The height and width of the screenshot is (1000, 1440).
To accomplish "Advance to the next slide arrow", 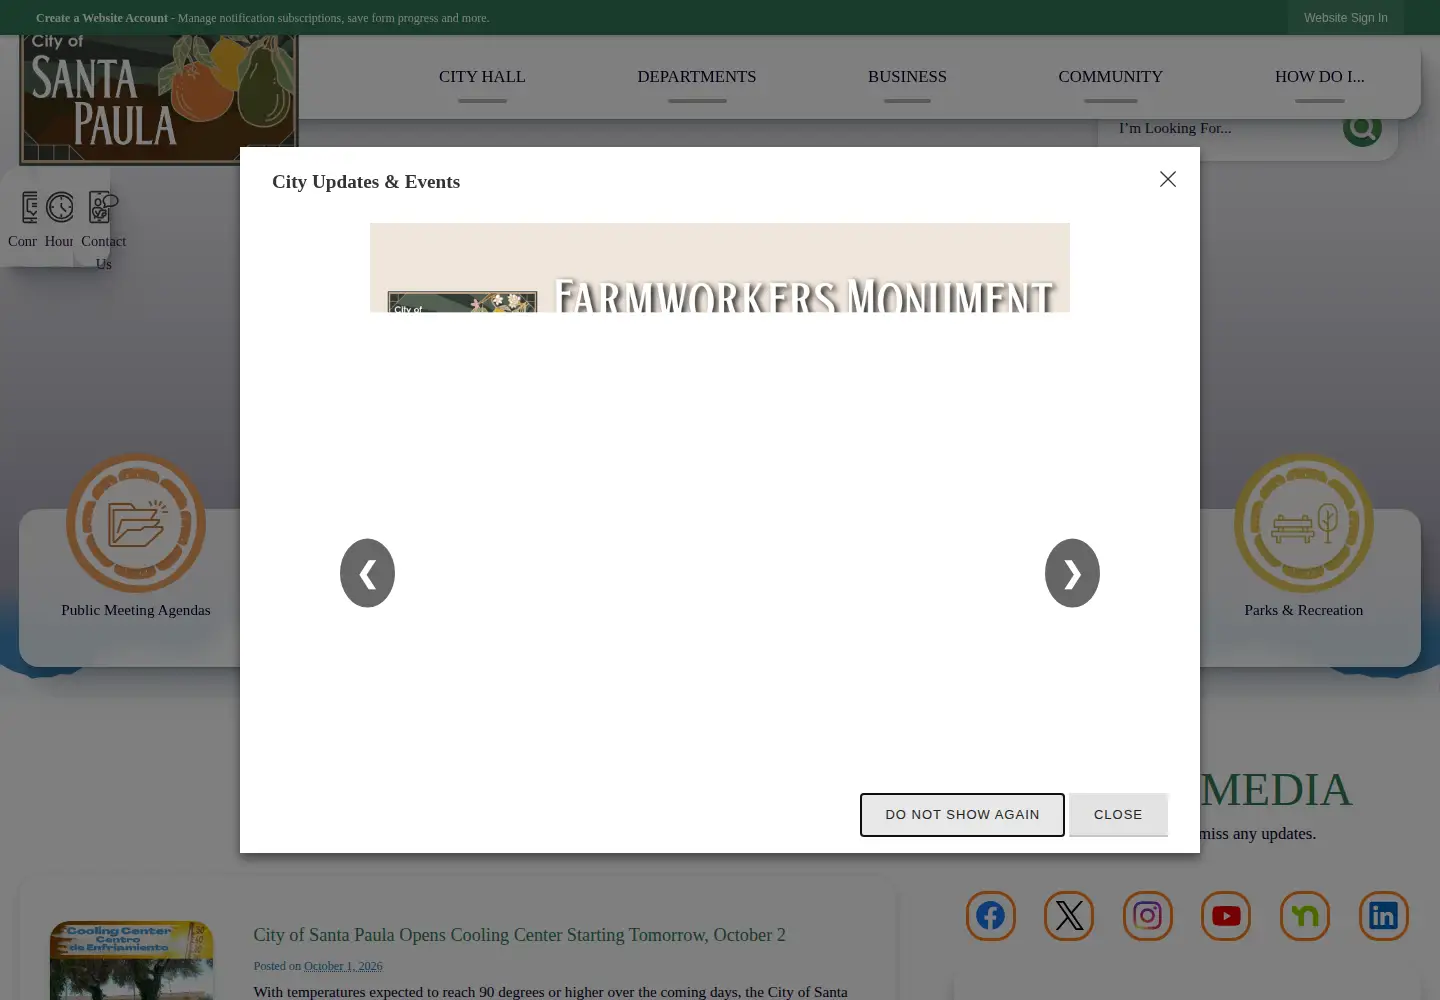I will (1072, 573).
